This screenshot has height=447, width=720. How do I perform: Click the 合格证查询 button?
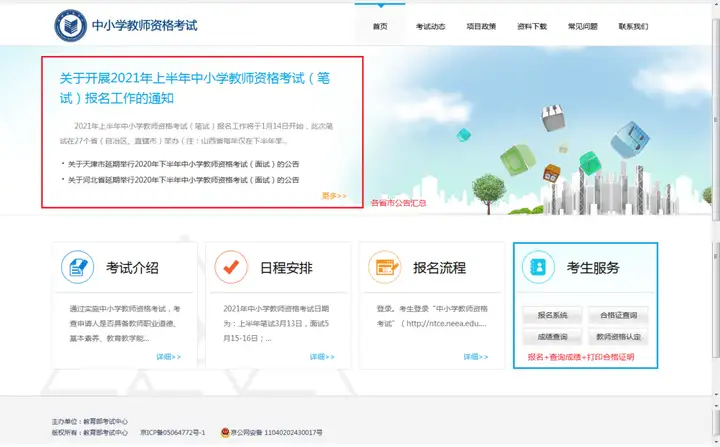click(x=619, y=315)
